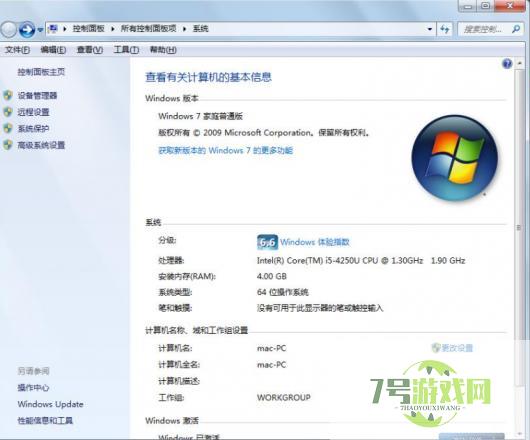Refresh the address bar view
This screenshot has height=440, width=530.
pyautogui.click(x=445, y=29)
